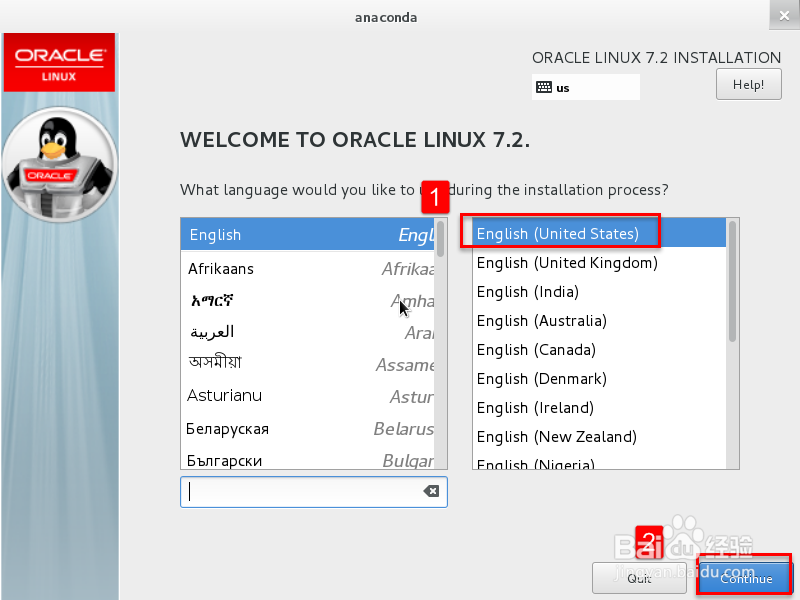Click the clear icon in search field
This screenshot has height=600, width=800.
point(431,492)
